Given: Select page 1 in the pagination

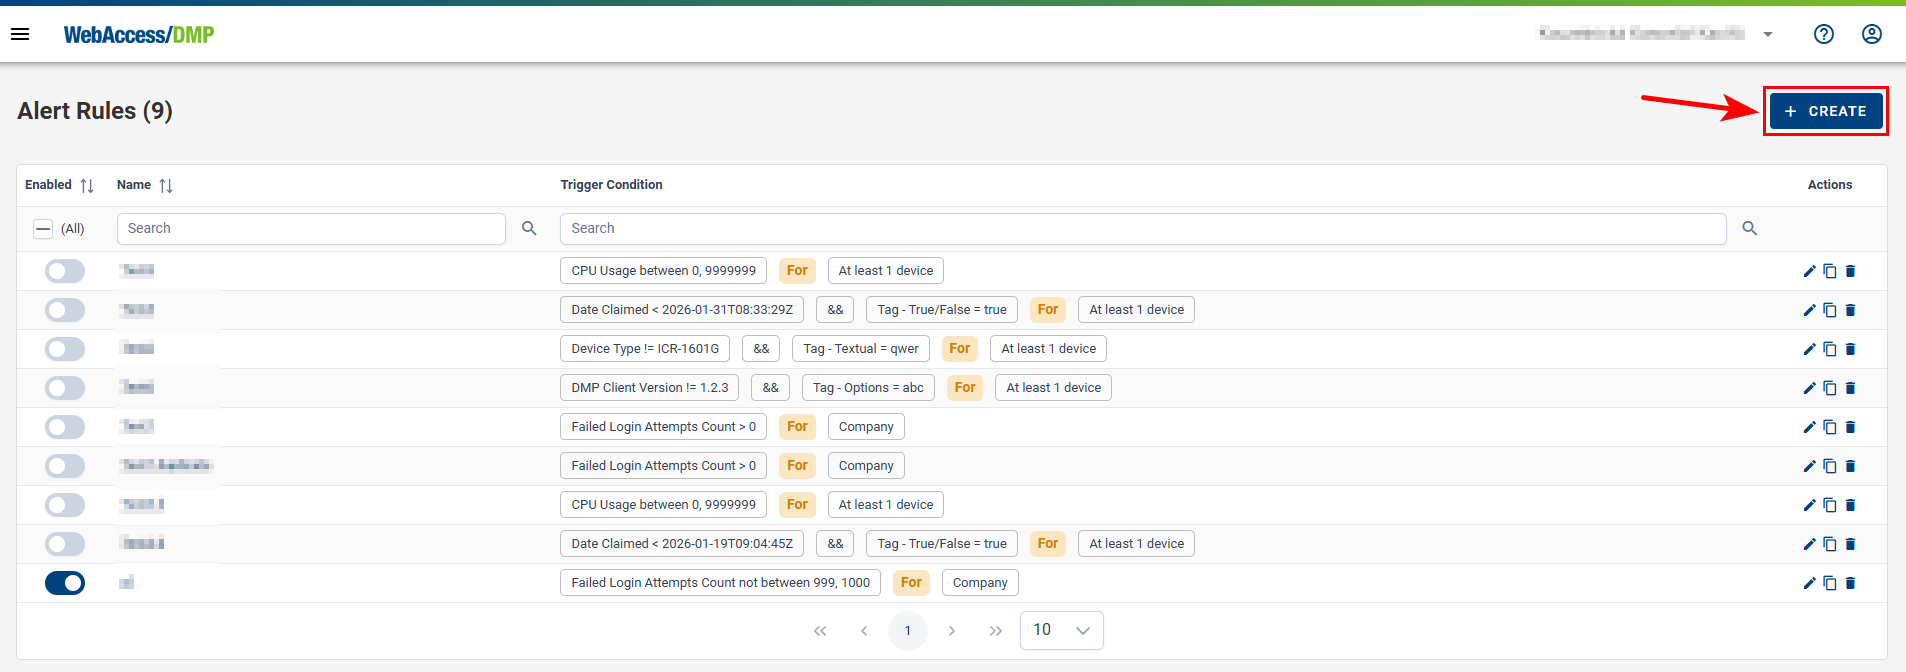Looking at the screenshot, I should (x=907, y=631).
